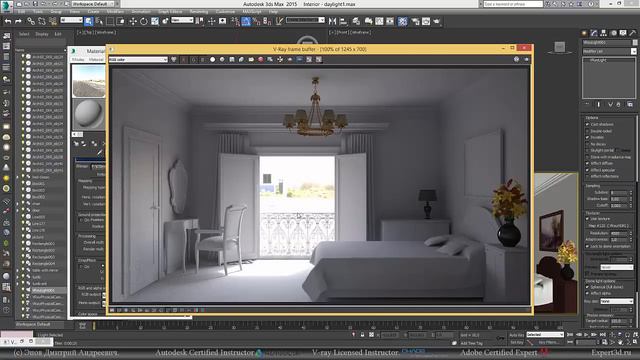Toggle alpha channel view in V-Ray frame buffer
640x360 pixels.
coord(213,60)
